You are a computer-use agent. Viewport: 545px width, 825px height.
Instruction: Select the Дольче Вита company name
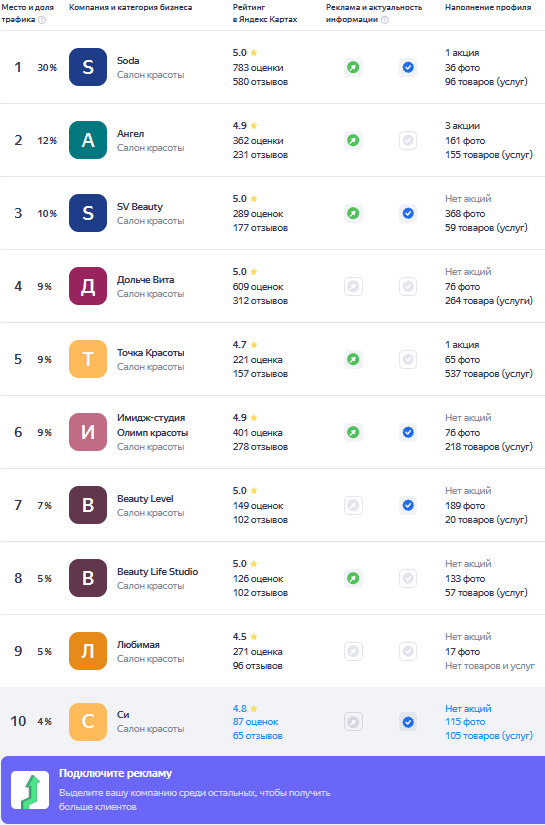click(x=146, y=279)
